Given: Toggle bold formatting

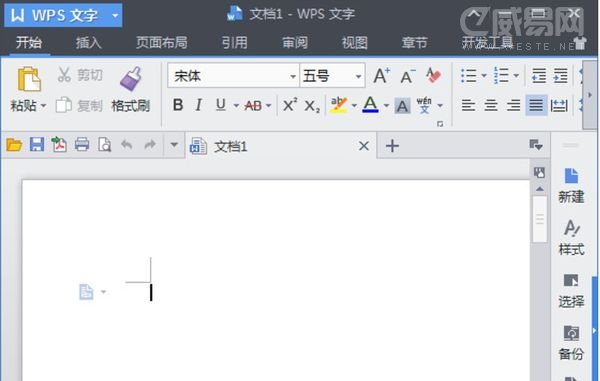Looking at the screenshot, I should coord(178,105).
